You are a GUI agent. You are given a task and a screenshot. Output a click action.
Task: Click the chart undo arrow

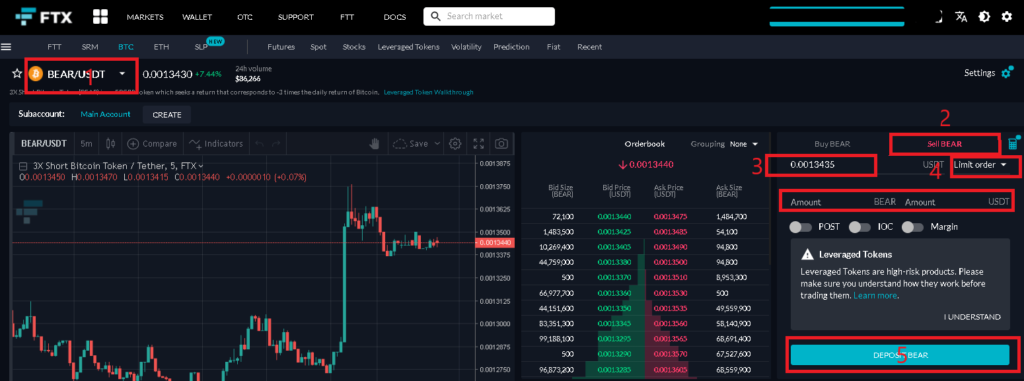click(x=259, y=144)
